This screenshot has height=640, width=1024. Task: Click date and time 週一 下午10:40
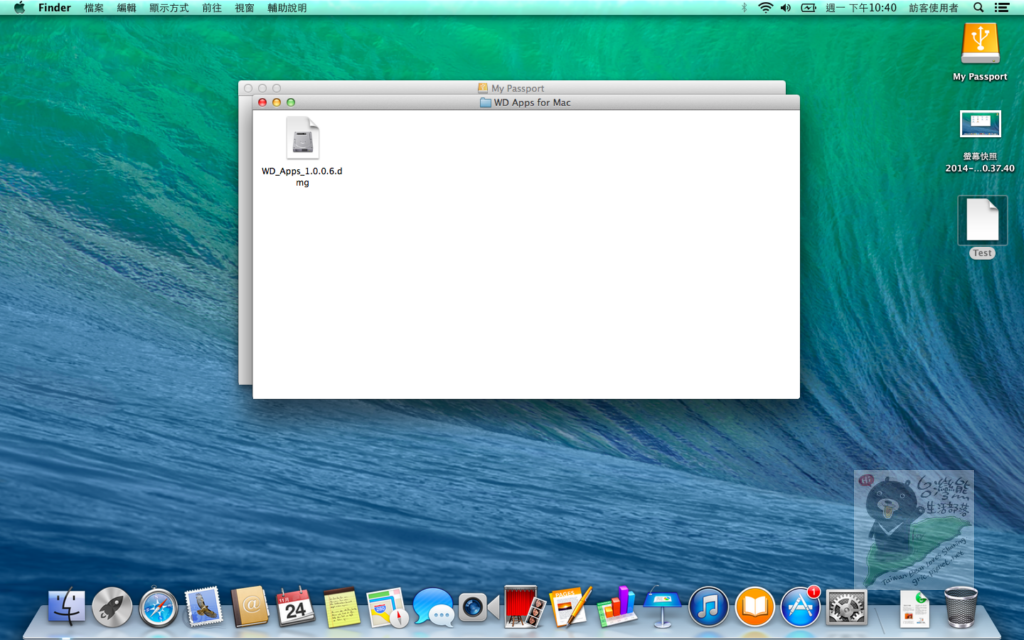pos(861,8)
